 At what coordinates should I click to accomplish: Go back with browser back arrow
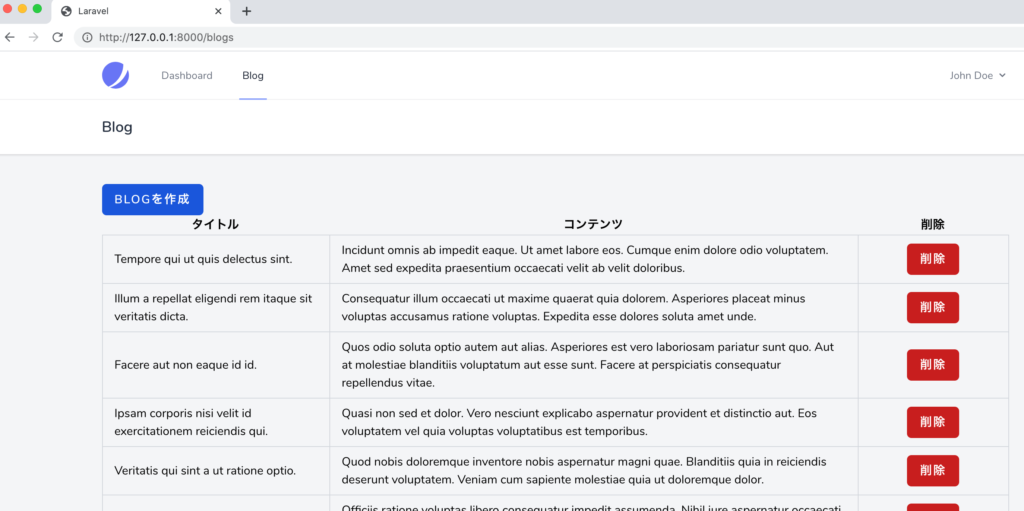coord(9,37)
